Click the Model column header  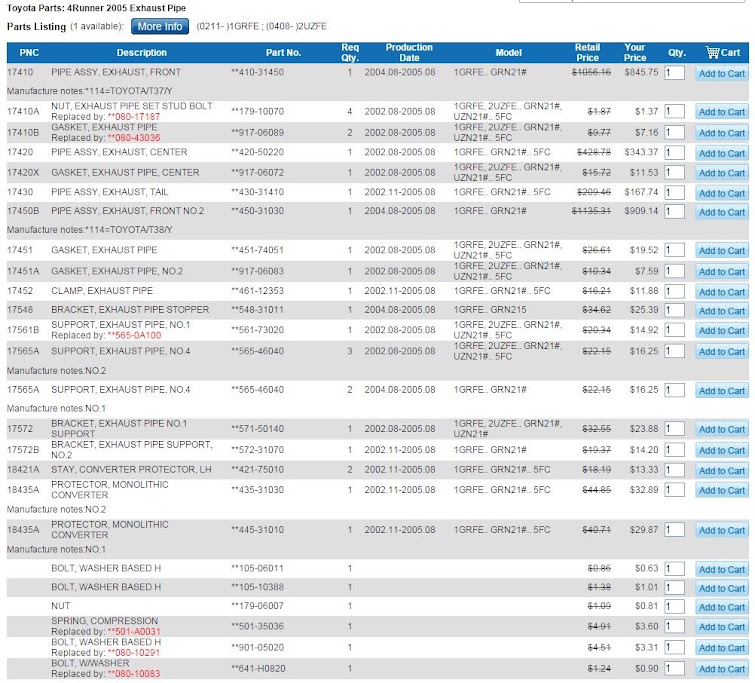coord(508,53)
